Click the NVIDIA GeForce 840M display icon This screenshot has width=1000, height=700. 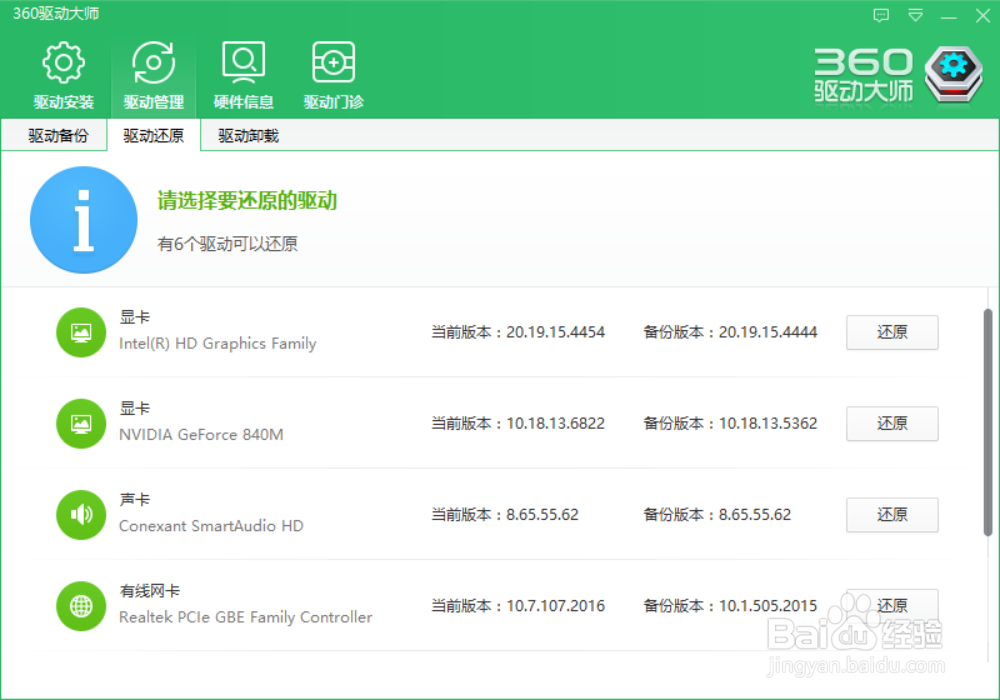[80, 423]
